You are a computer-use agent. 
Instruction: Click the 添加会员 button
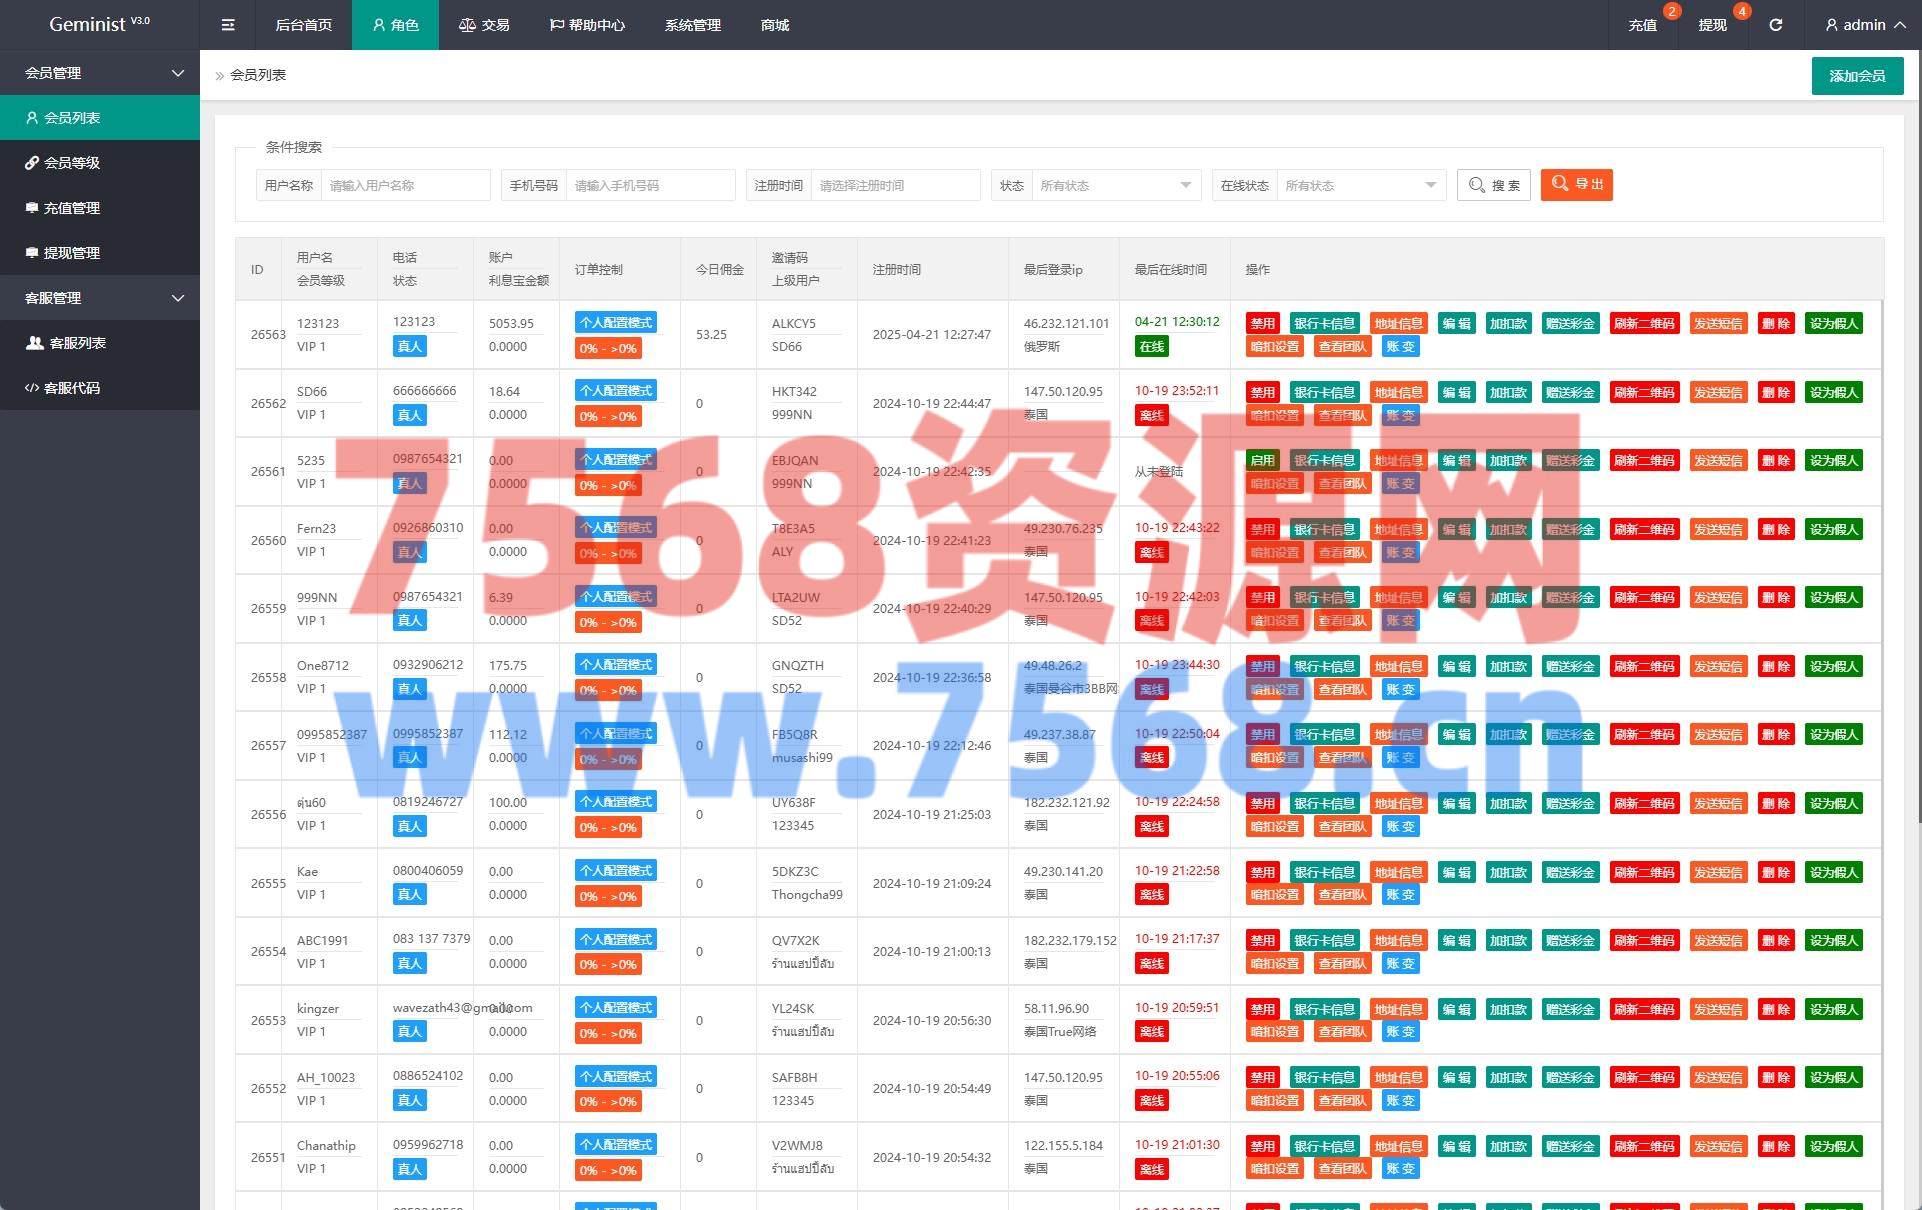click(x=1856, y=76)
